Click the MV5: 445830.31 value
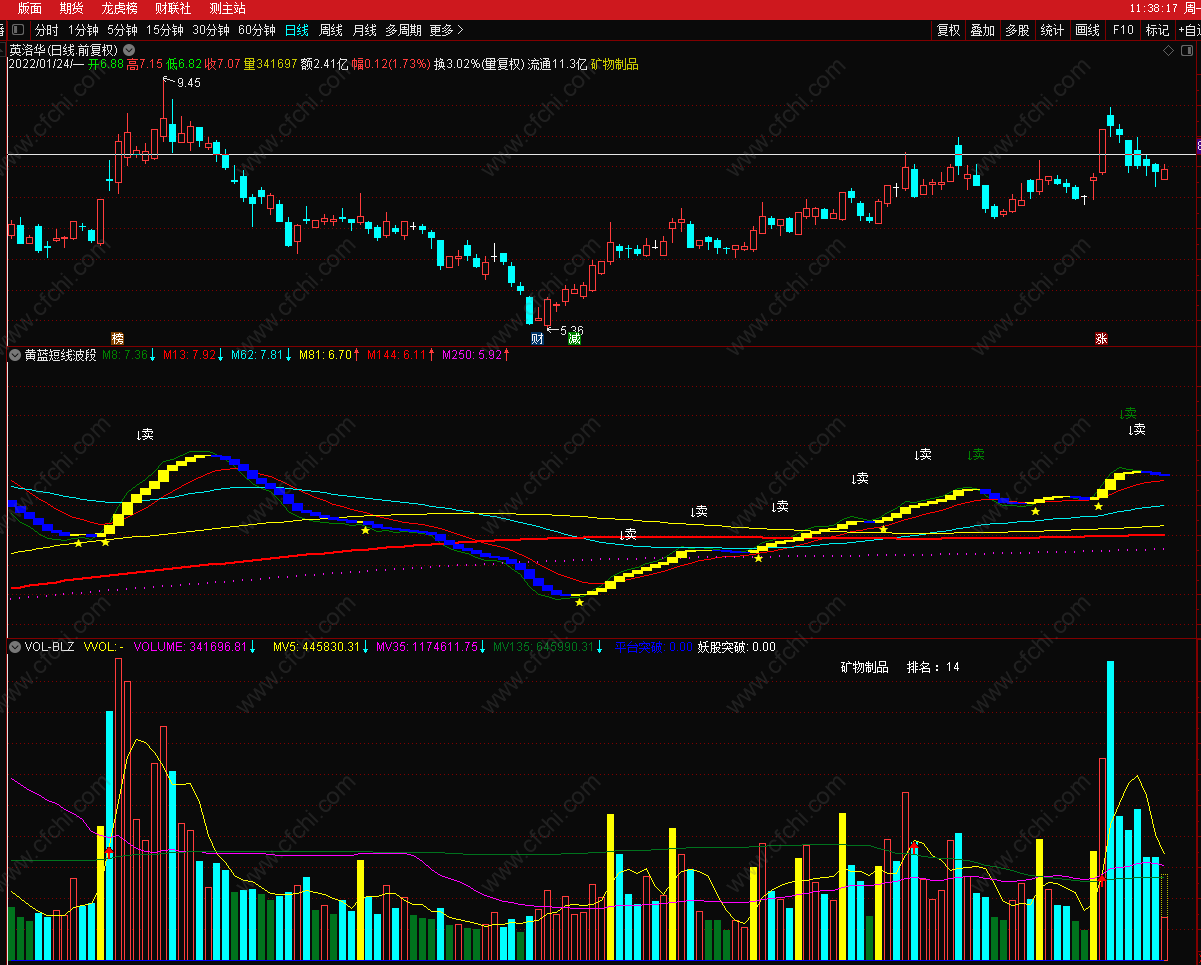 316,647
